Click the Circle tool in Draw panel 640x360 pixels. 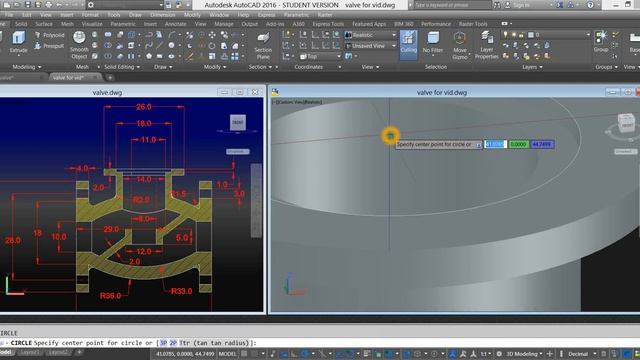[x=171, y=45]
